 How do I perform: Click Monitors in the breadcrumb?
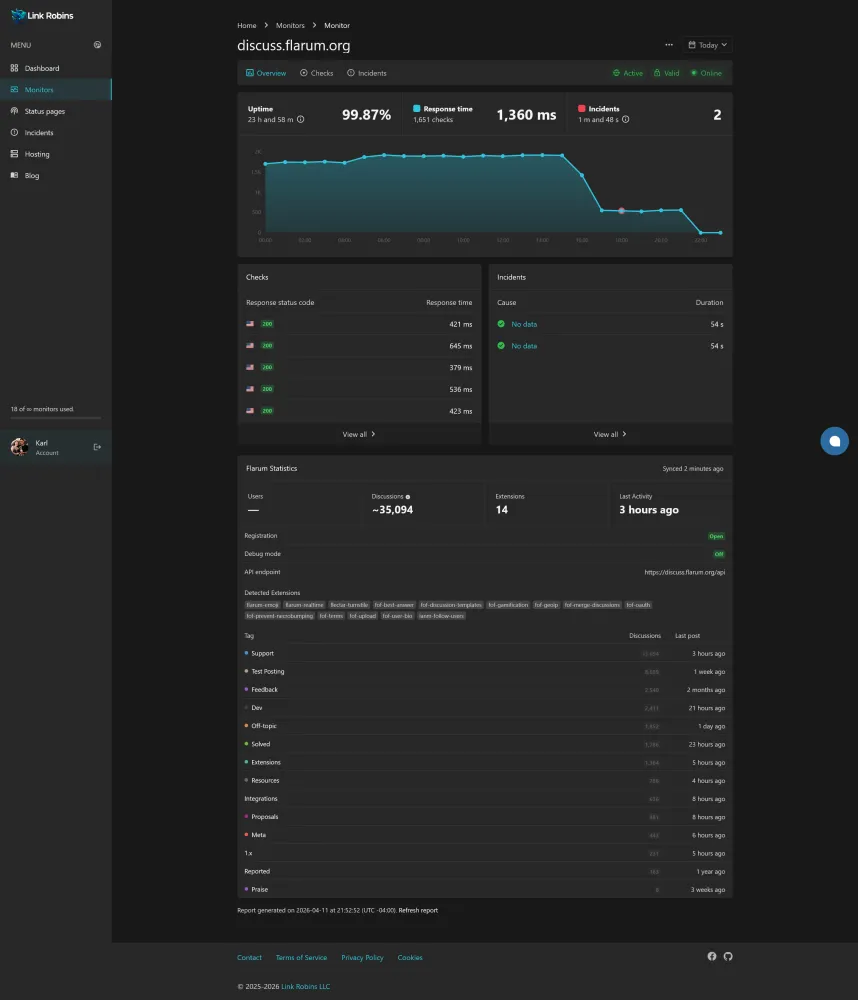tap(290, 26)
